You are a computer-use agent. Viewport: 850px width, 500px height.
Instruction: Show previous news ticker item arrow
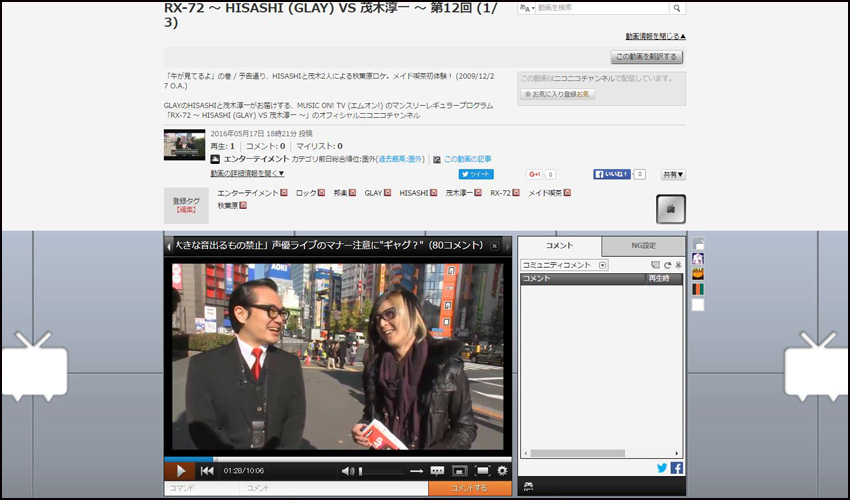tap(169, 247)
